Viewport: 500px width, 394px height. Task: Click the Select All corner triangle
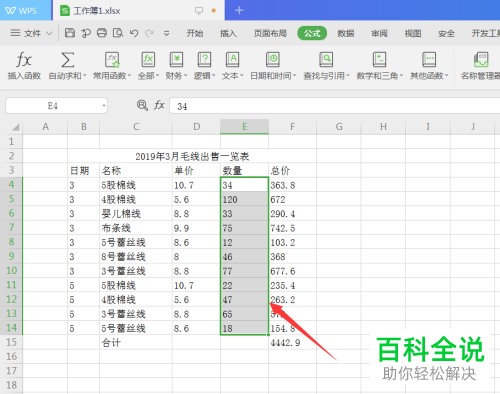point(15,127)
